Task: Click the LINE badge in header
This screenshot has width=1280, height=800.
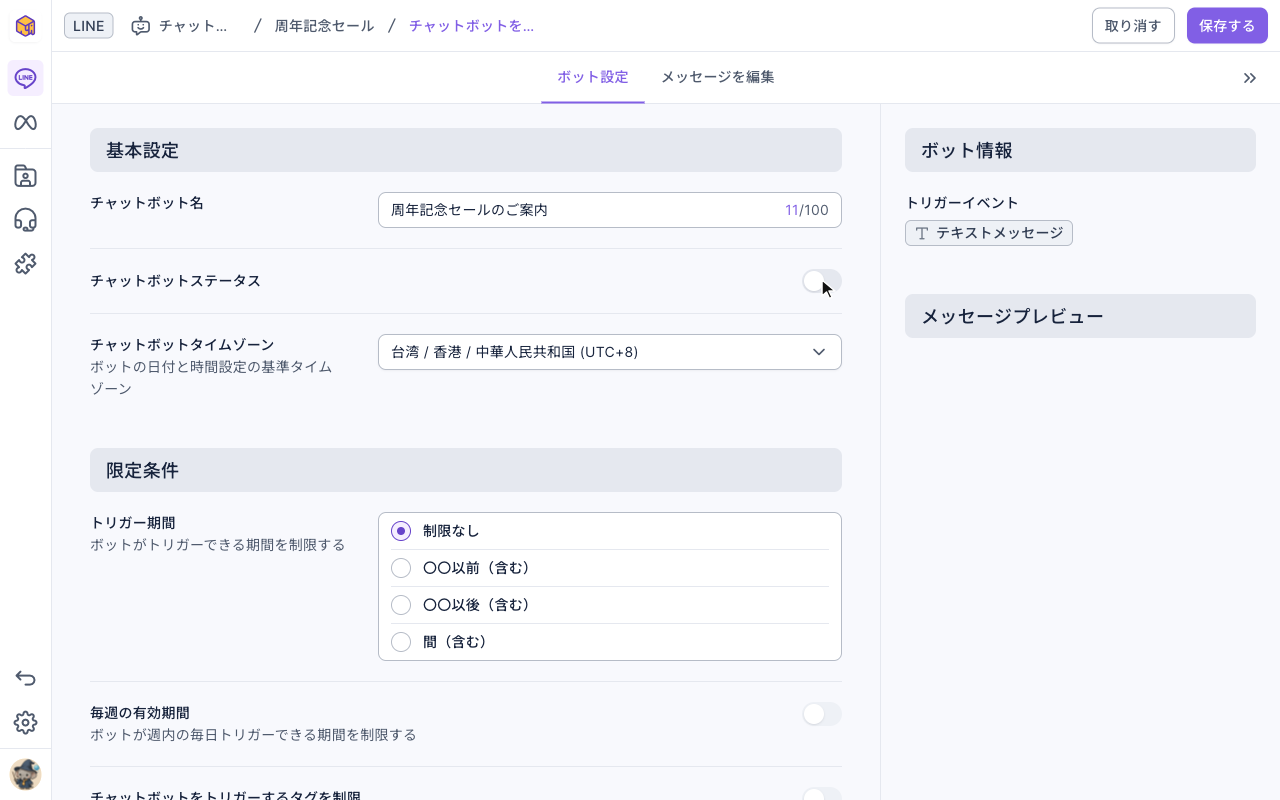Action: pyautogui.click(x=89, y=26)
